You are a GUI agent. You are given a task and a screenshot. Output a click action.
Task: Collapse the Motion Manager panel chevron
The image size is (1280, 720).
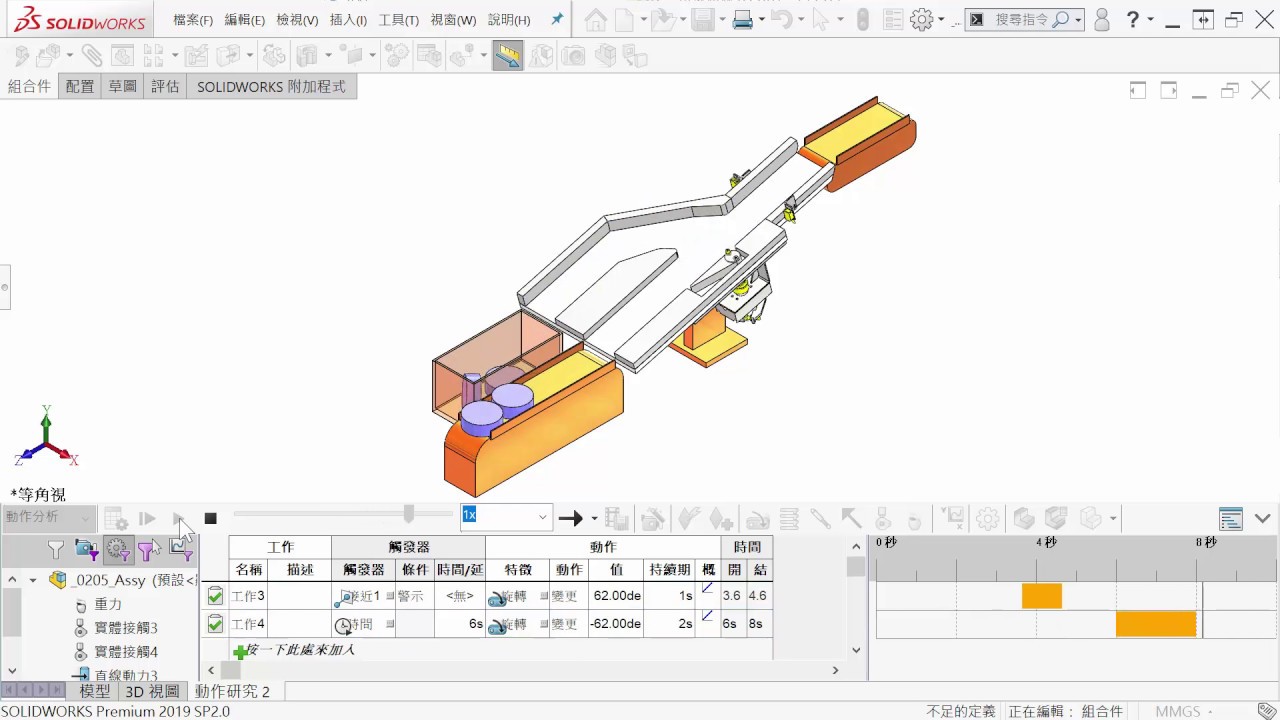(x=1262, y=518)
